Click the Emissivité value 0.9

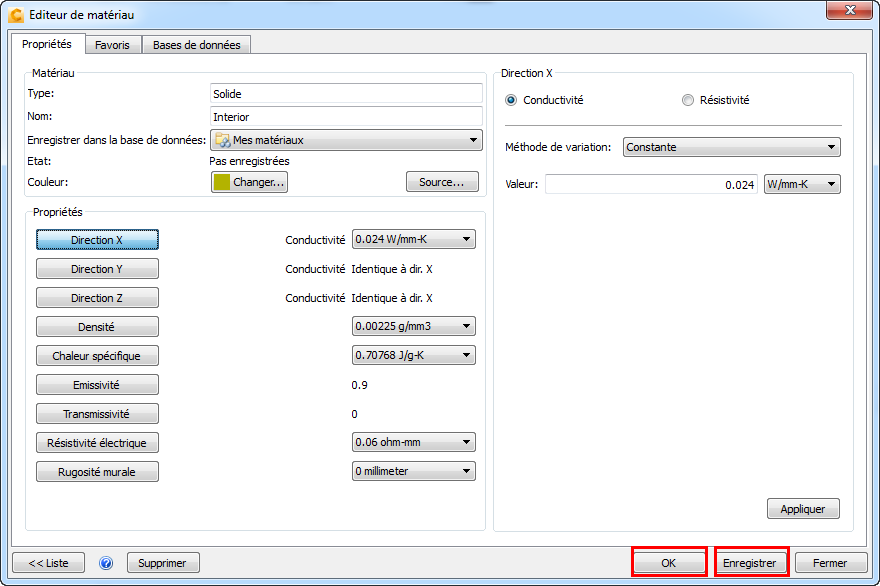click(x=359, y=385)
